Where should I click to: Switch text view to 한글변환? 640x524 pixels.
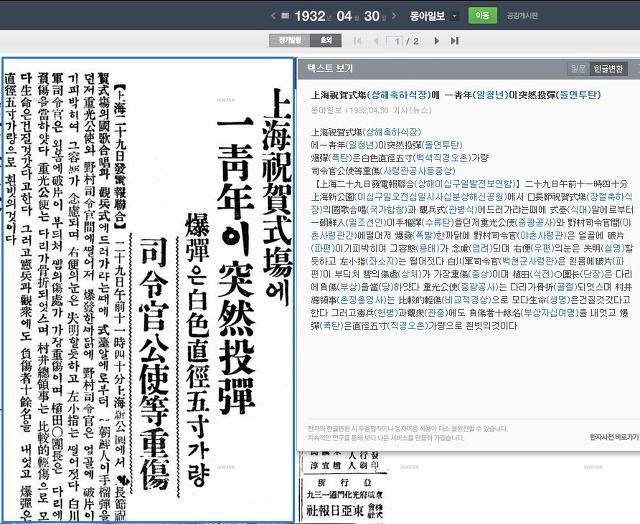click(x=608, y=69)
